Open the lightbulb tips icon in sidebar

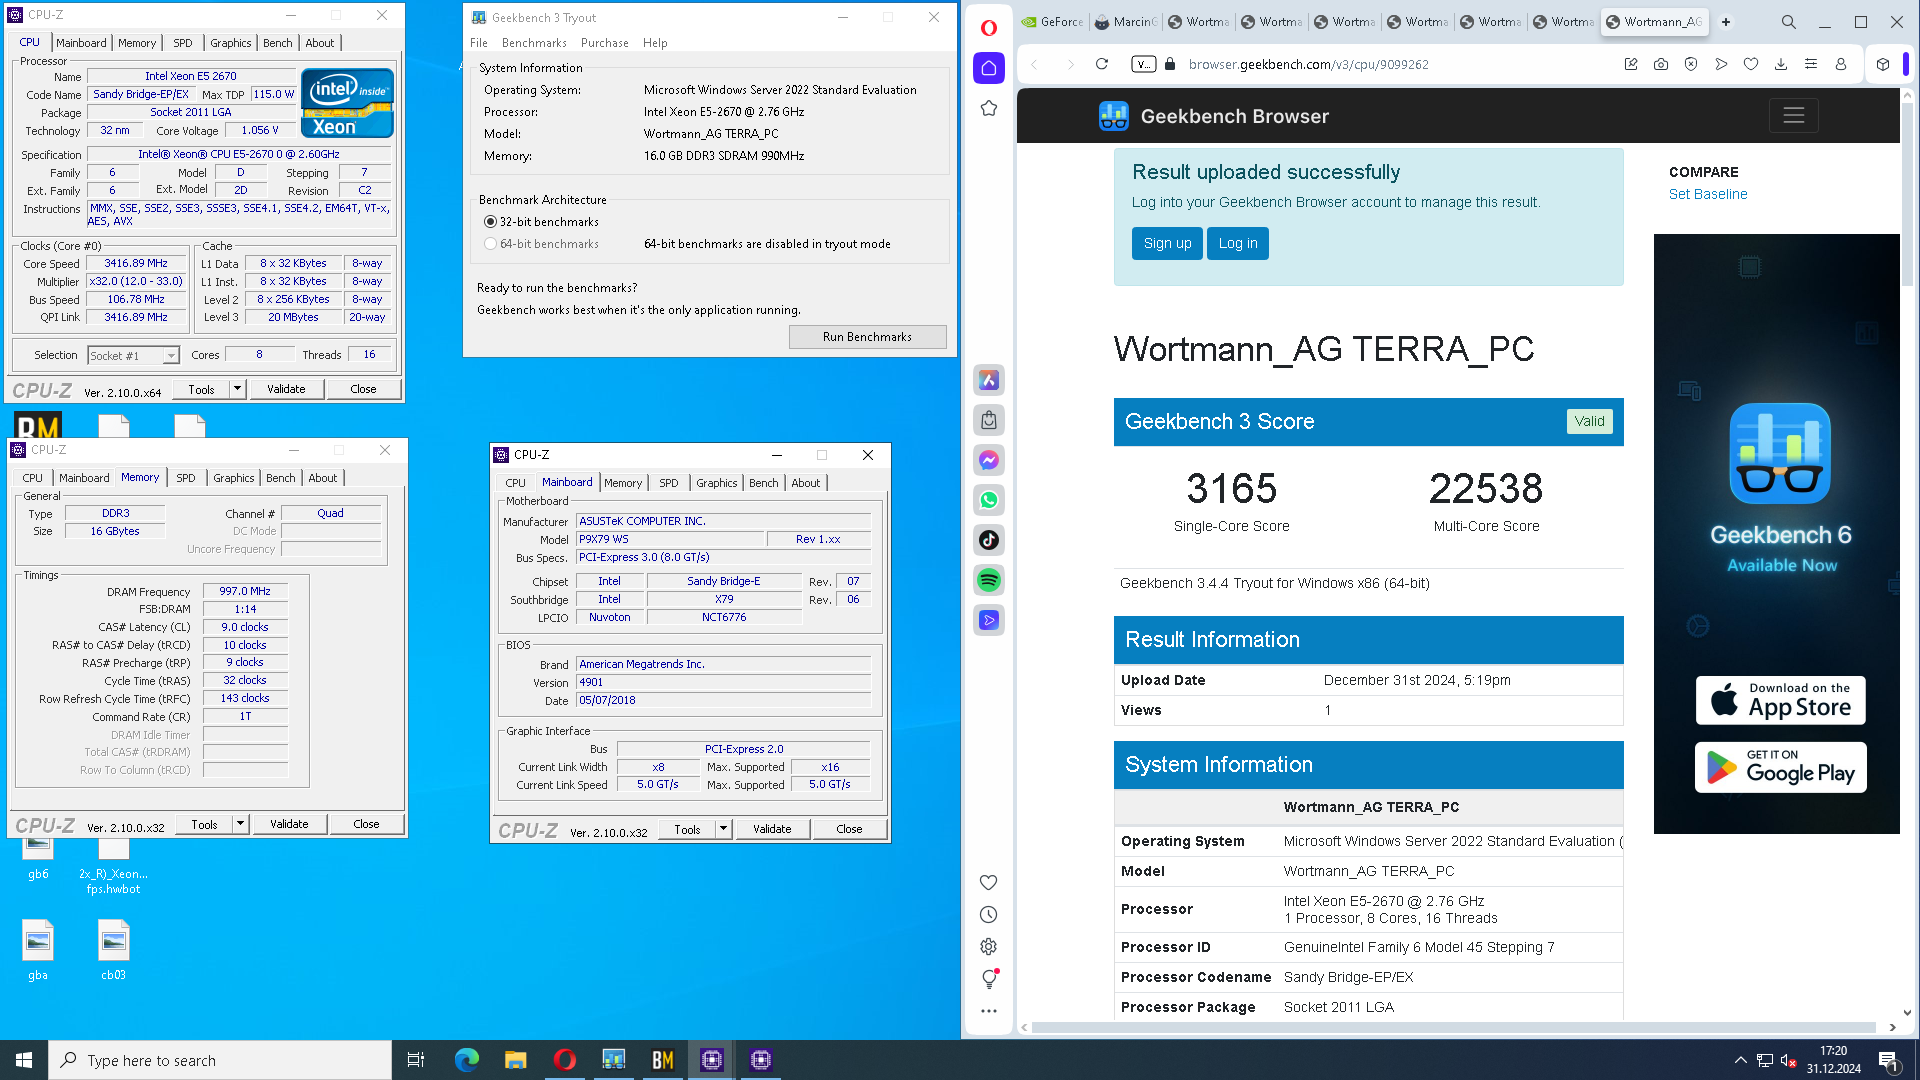[989, 979]
